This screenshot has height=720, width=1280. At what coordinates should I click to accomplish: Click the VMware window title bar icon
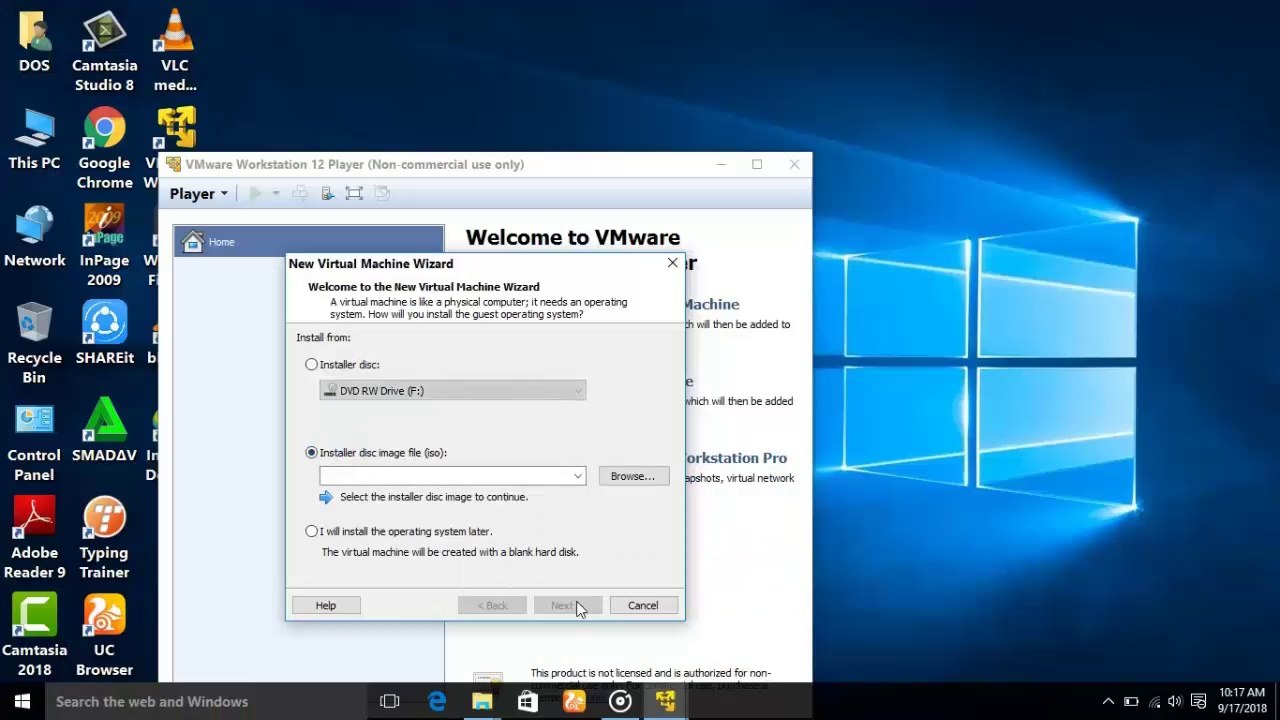[x=174, y=164]
